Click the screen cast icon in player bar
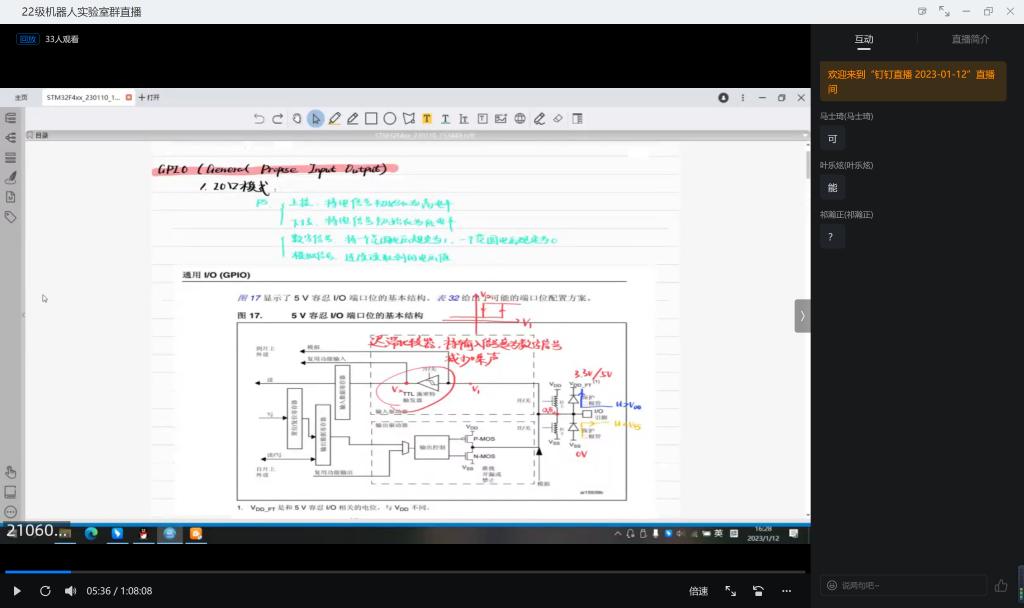 759,591
